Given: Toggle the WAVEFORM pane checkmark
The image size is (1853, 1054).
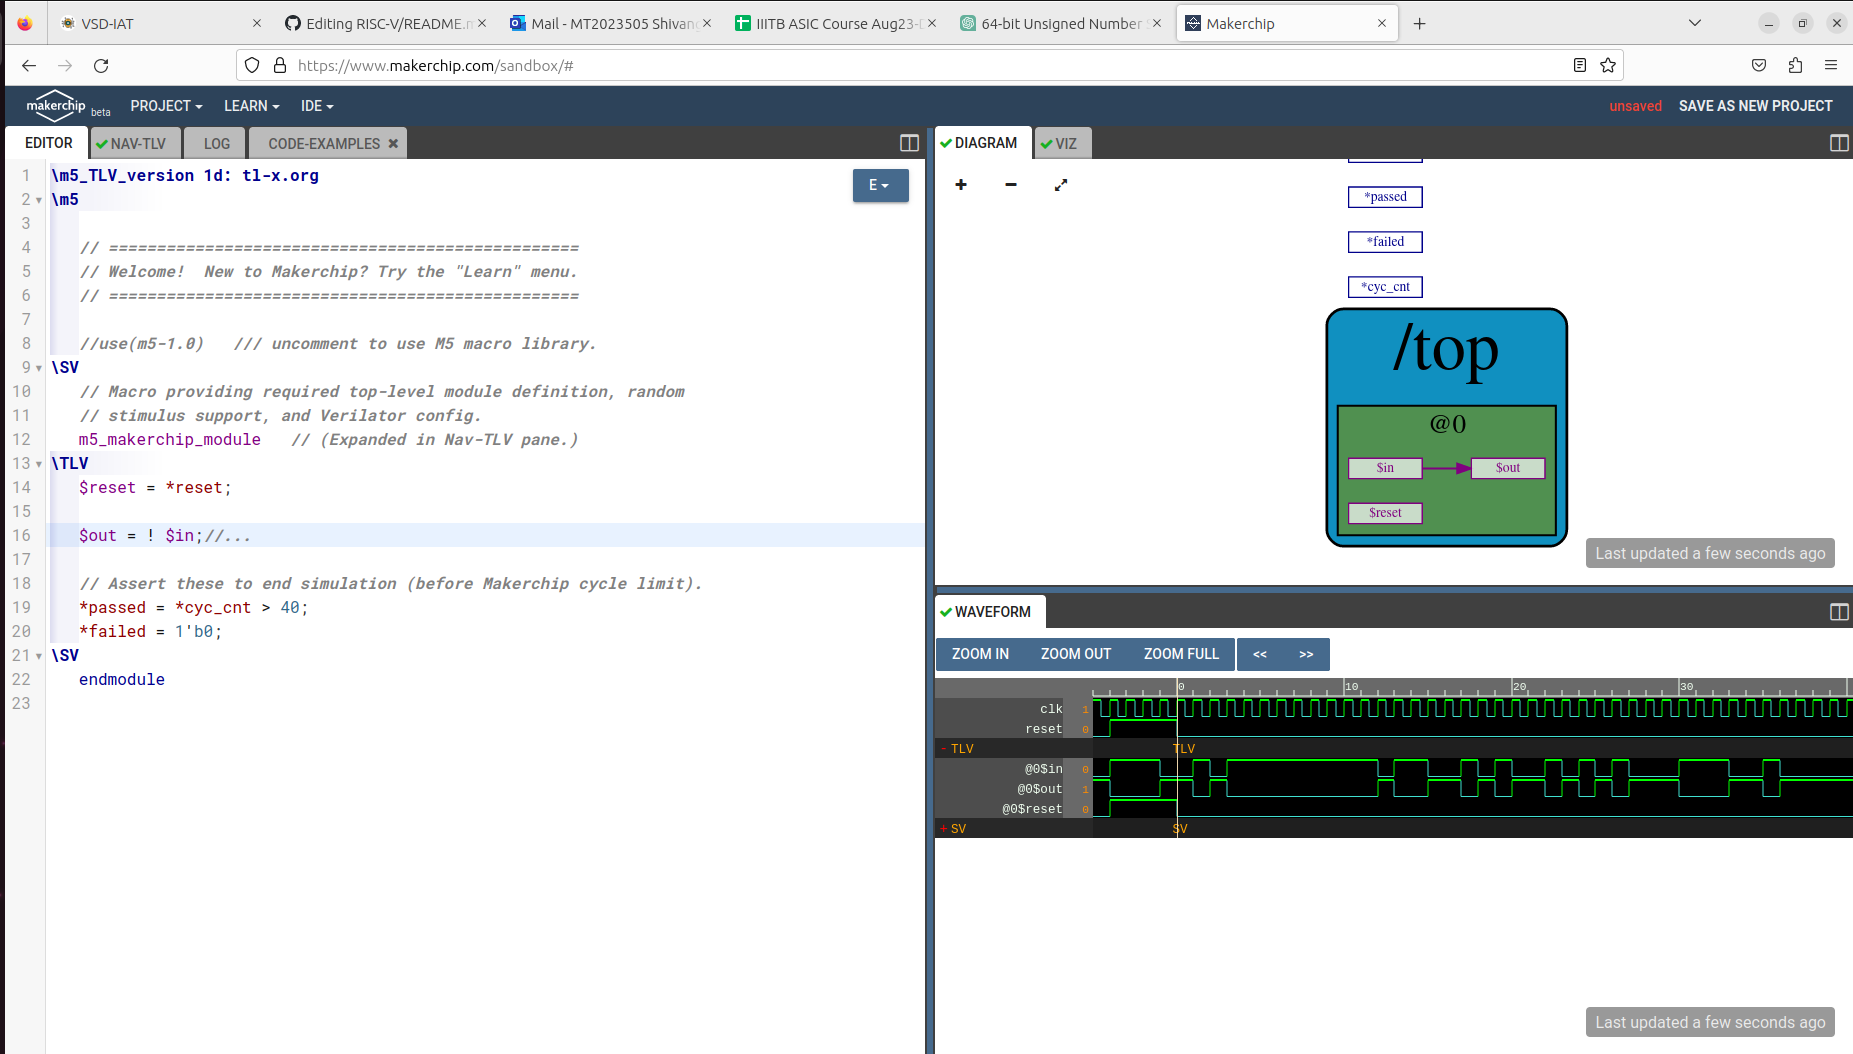Looking at the screenshot, I should pyautogui.click(x=946, y=611).
